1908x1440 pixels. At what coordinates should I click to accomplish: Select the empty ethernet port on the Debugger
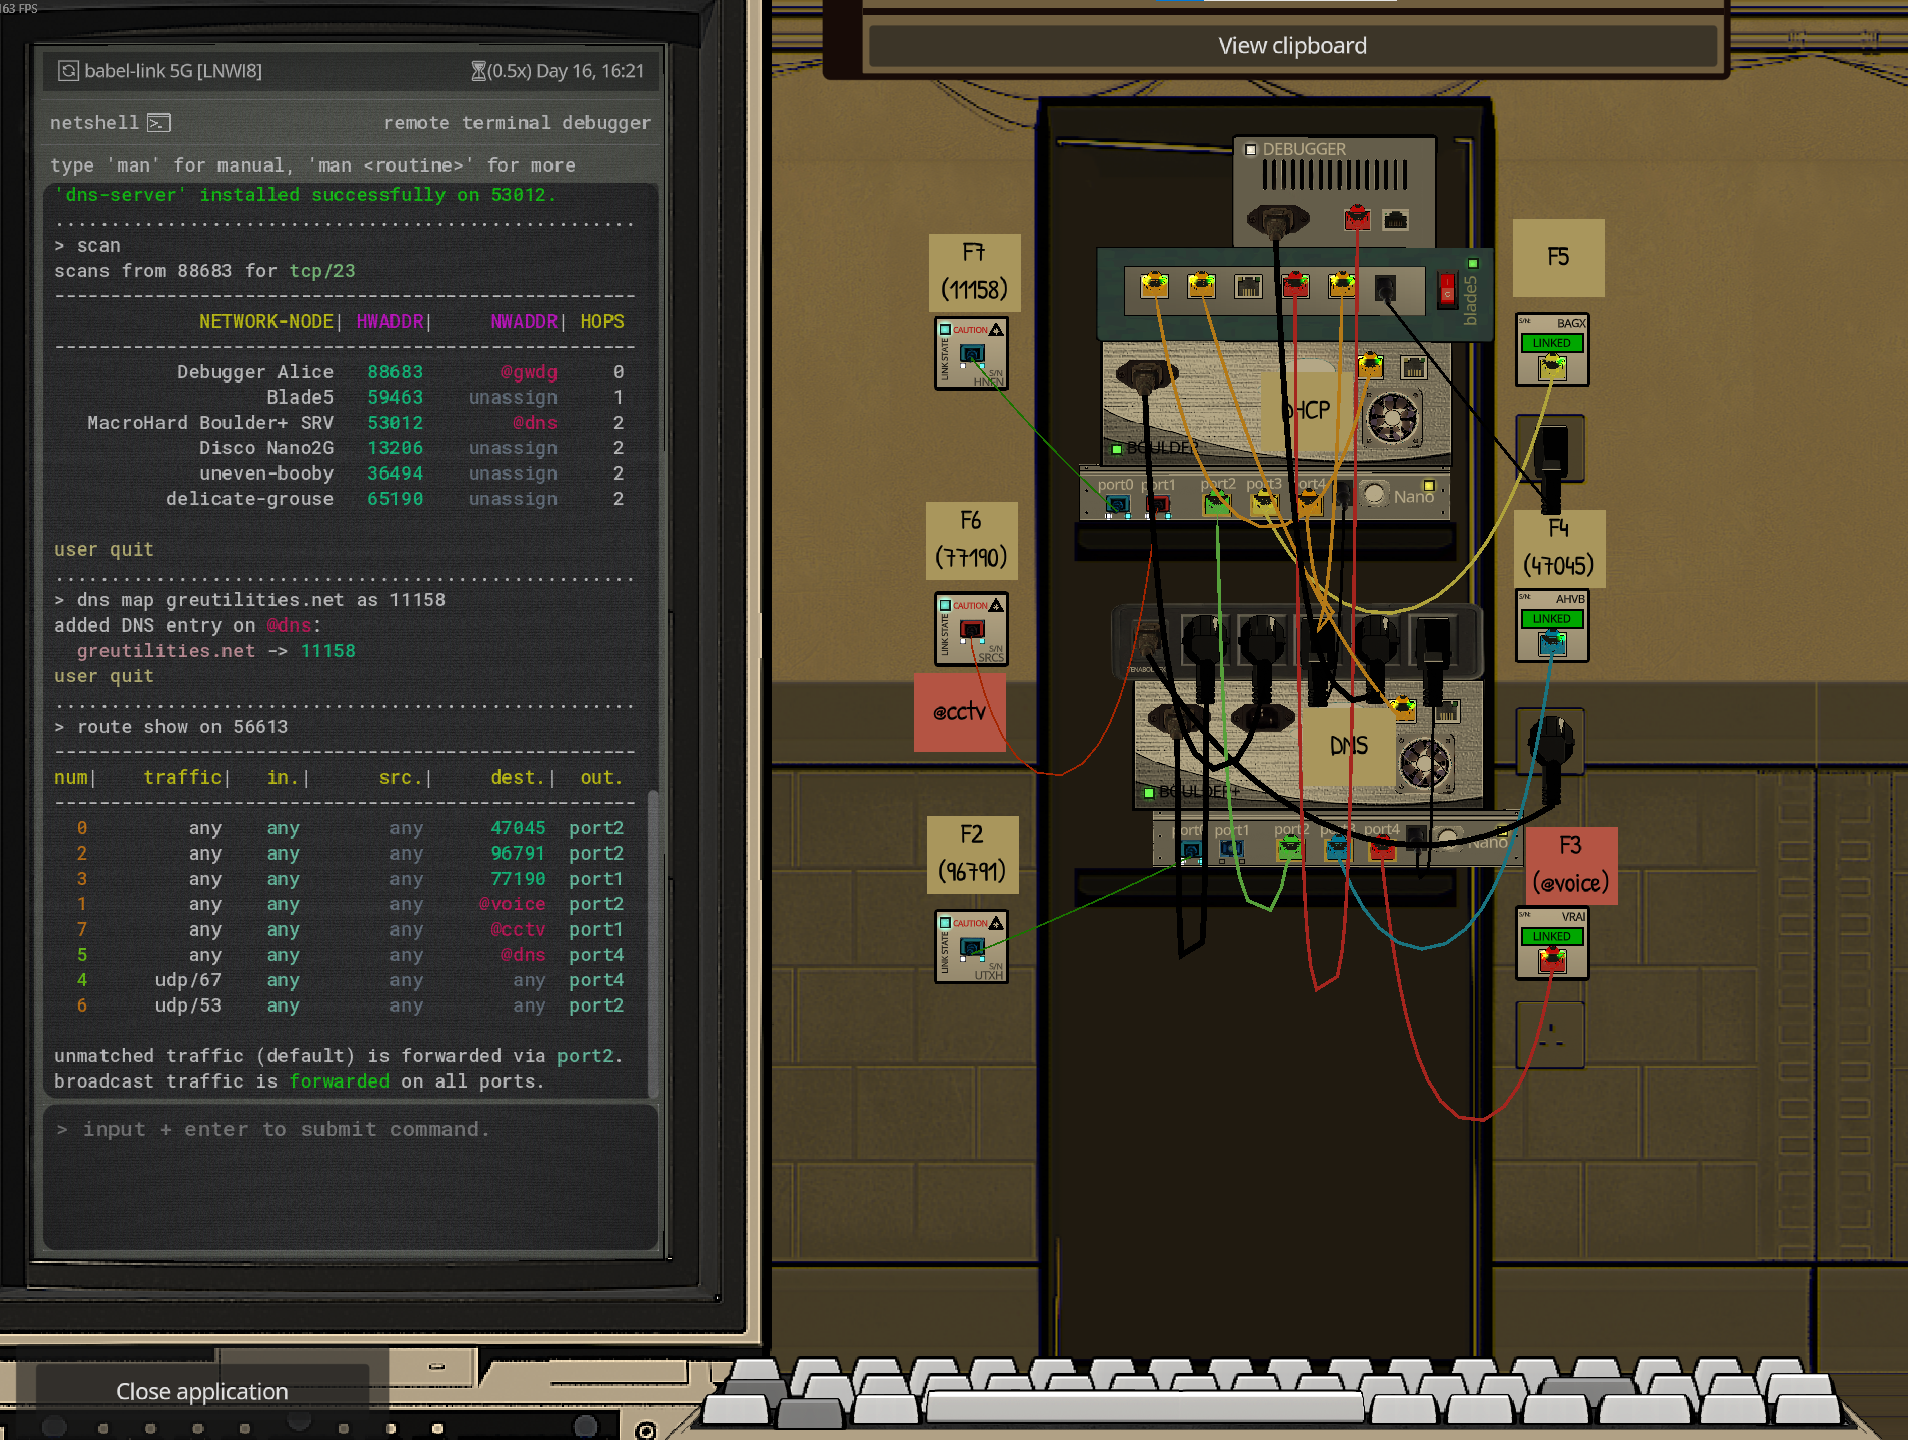point(1395,219)
